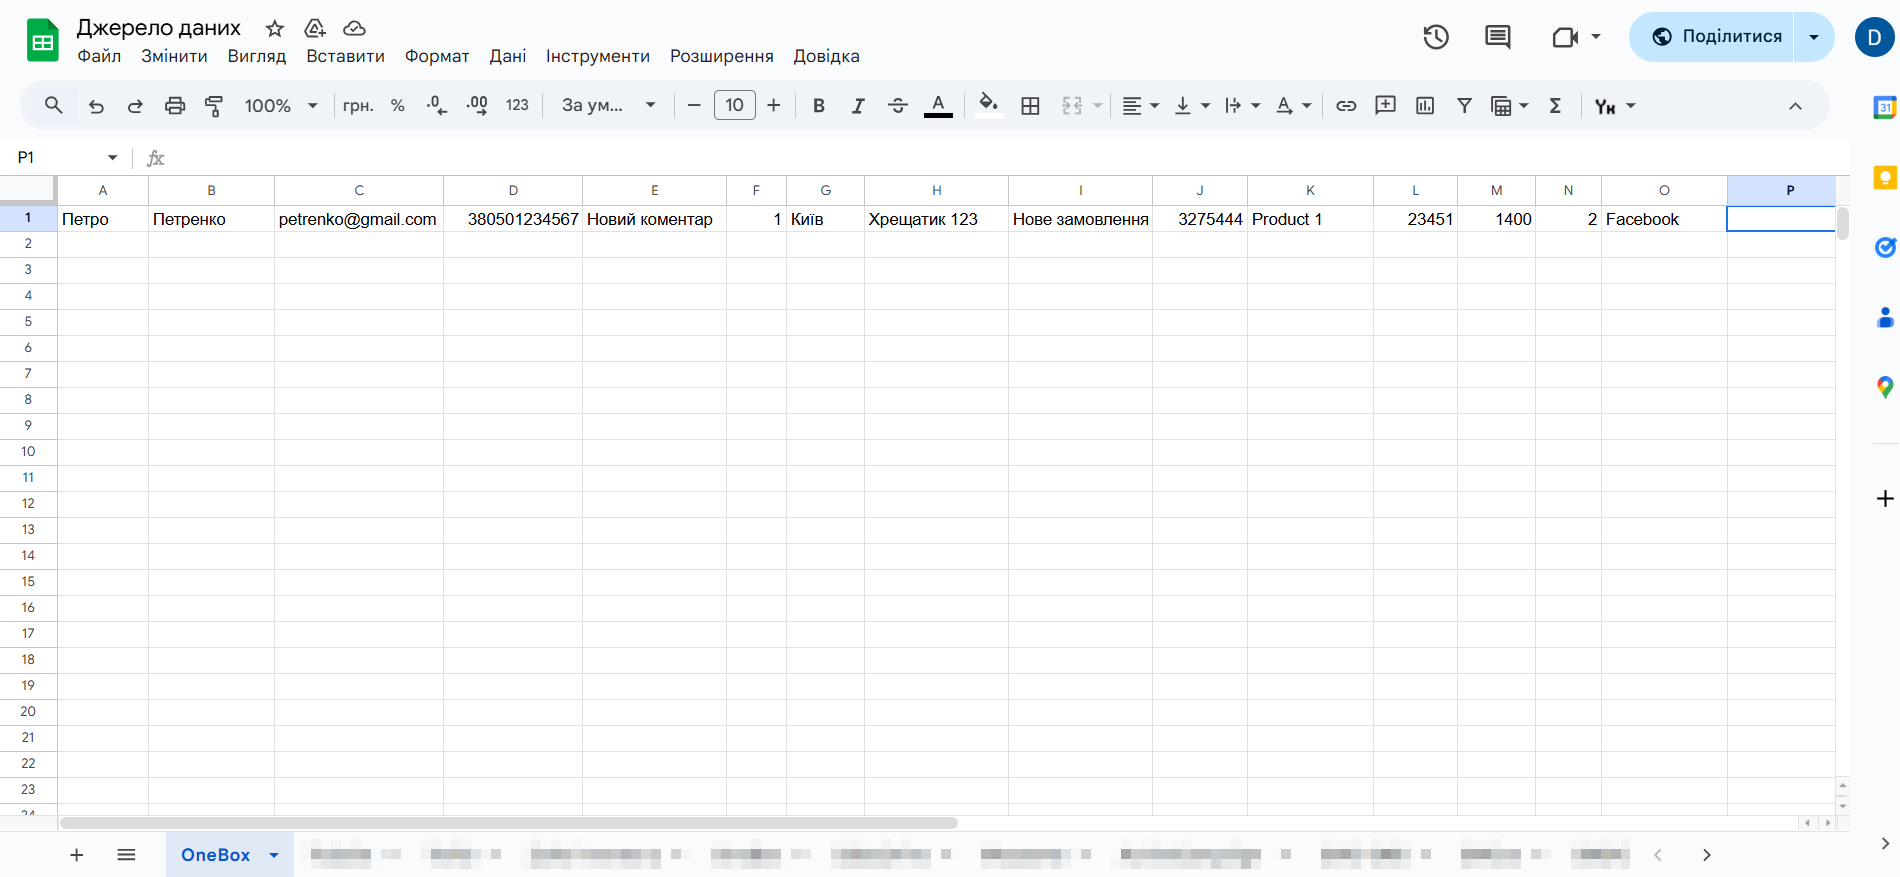
Task: Open the Keep side panel
Action: [1885, 178]
